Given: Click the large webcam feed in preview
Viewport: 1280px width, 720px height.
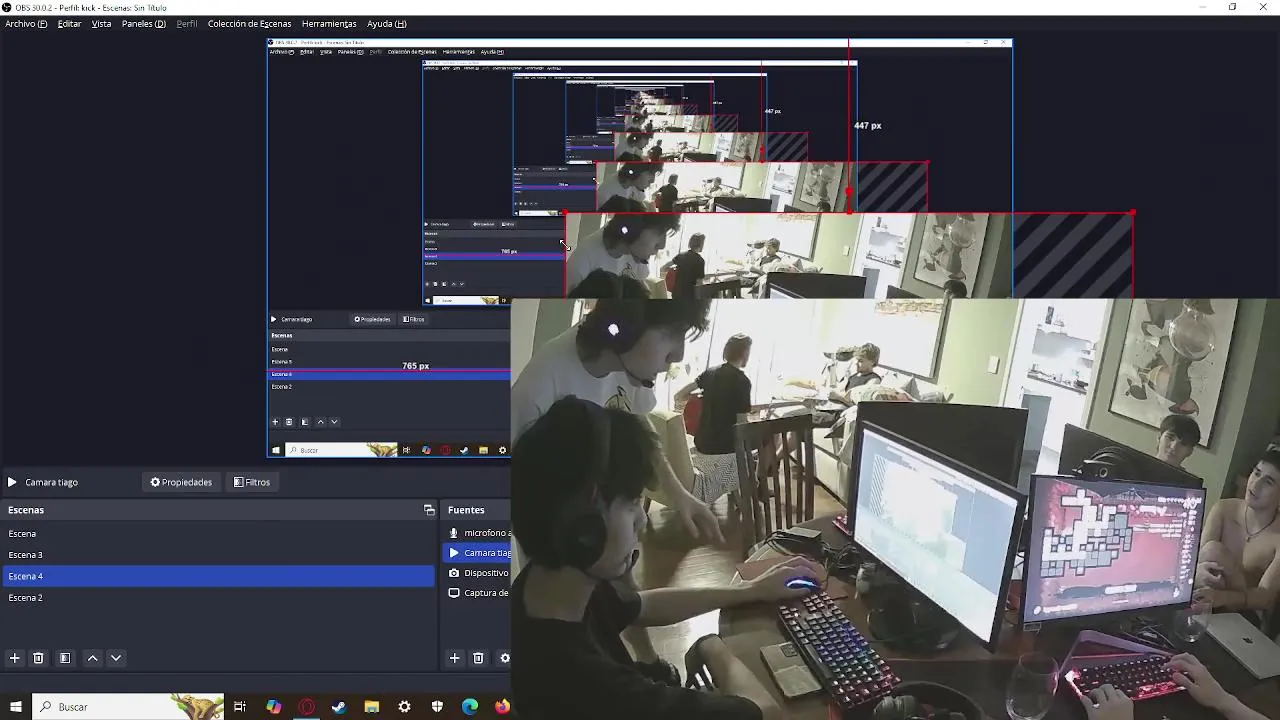Looking at the screenshot, I should pyautogui.click(x=895, y=509).
